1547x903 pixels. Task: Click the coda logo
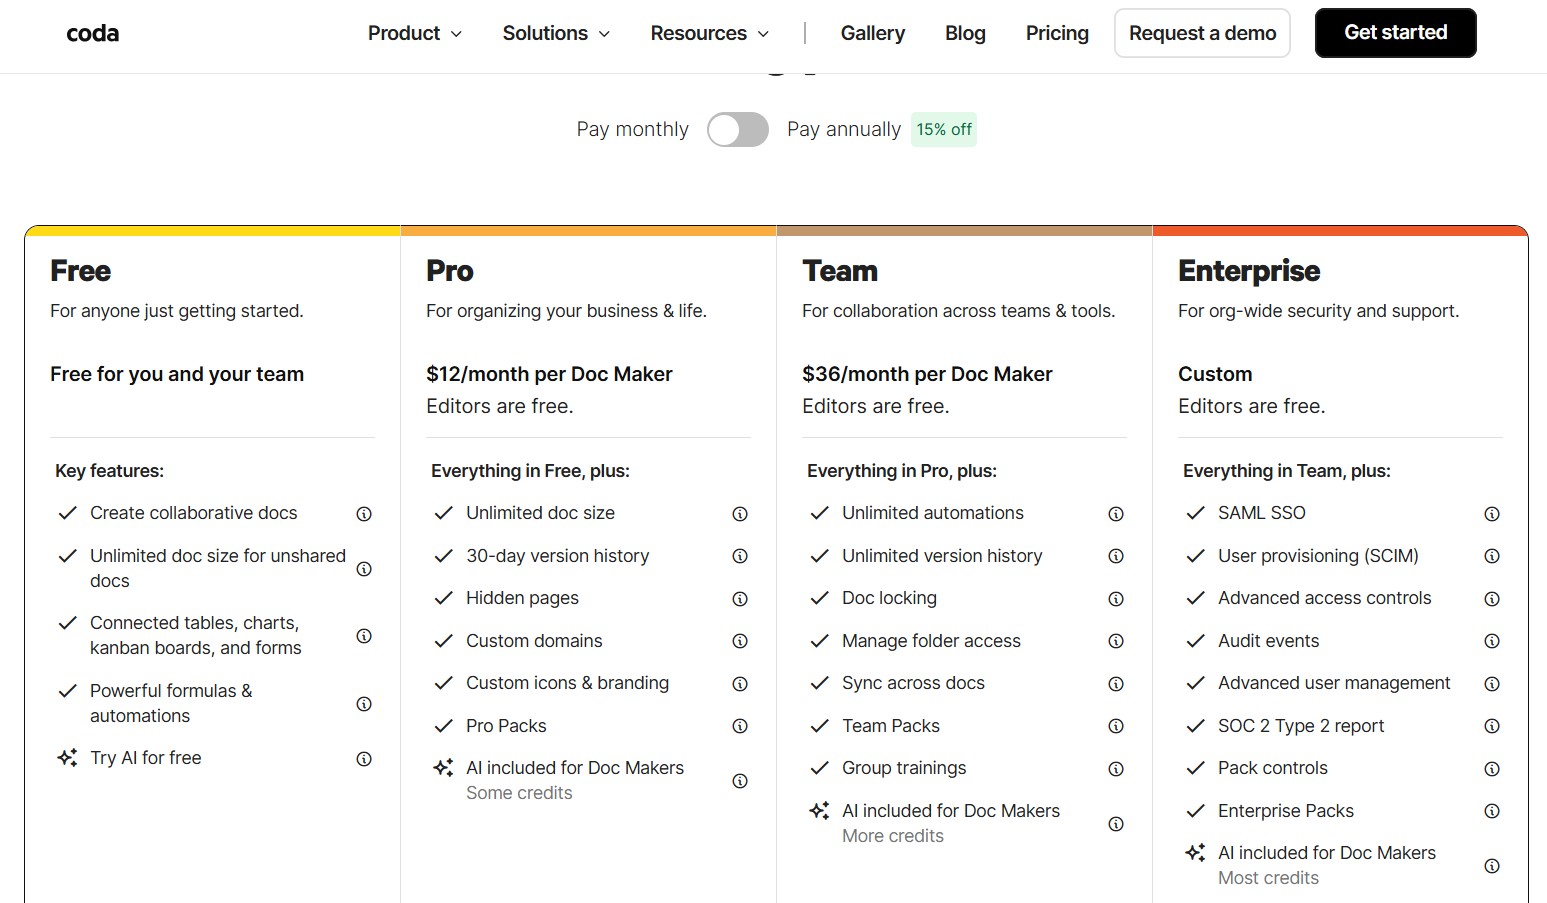click(x=93, y=34)
